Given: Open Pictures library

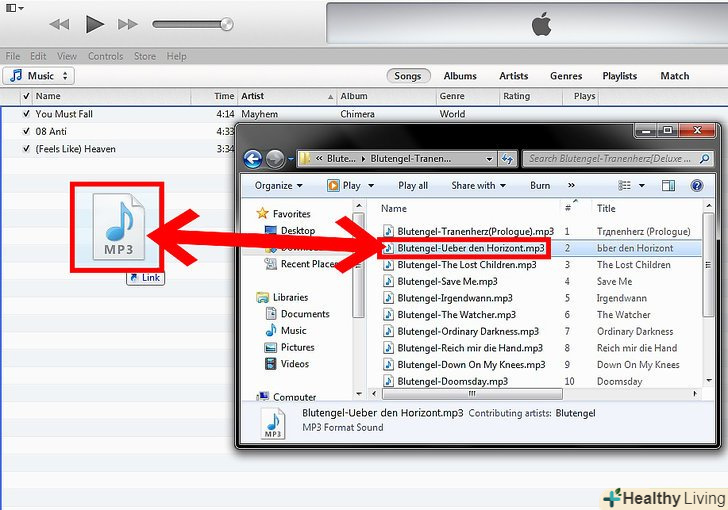Looking at the screenshot, I should click(x=290, y=347).
